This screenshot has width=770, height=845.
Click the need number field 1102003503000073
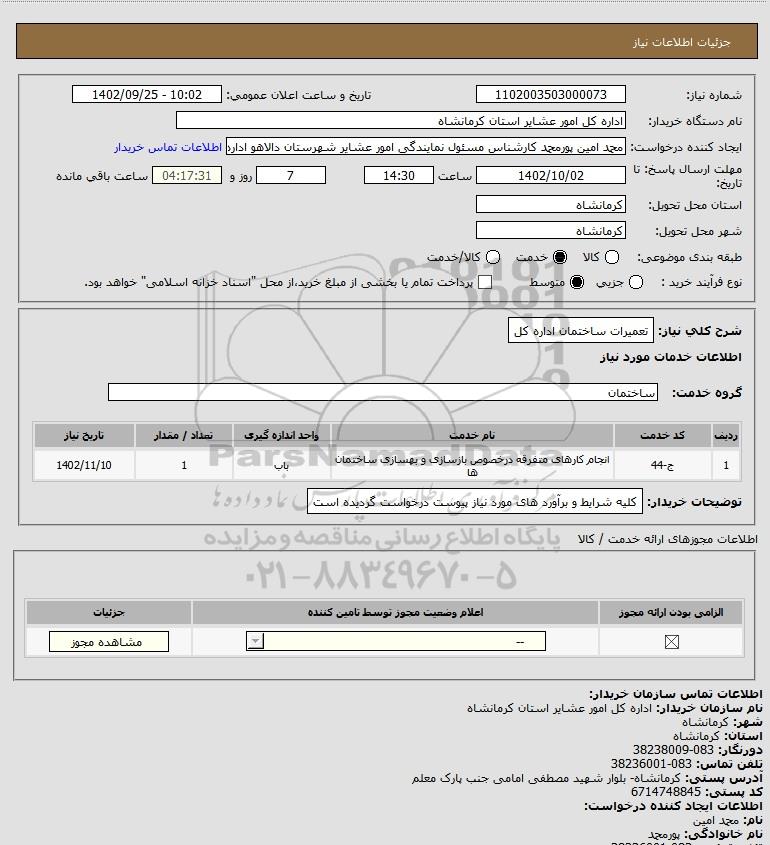click(x=551, y=94)
